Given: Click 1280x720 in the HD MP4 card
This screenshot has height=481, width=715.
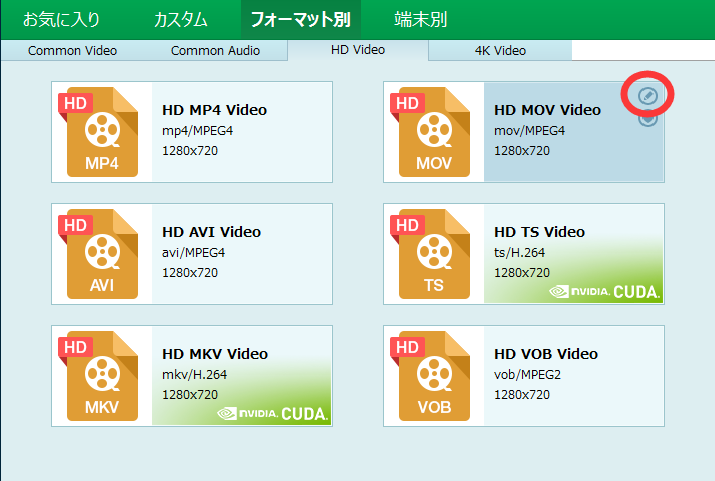Looking at the screenshot, I should pos(190,151).
